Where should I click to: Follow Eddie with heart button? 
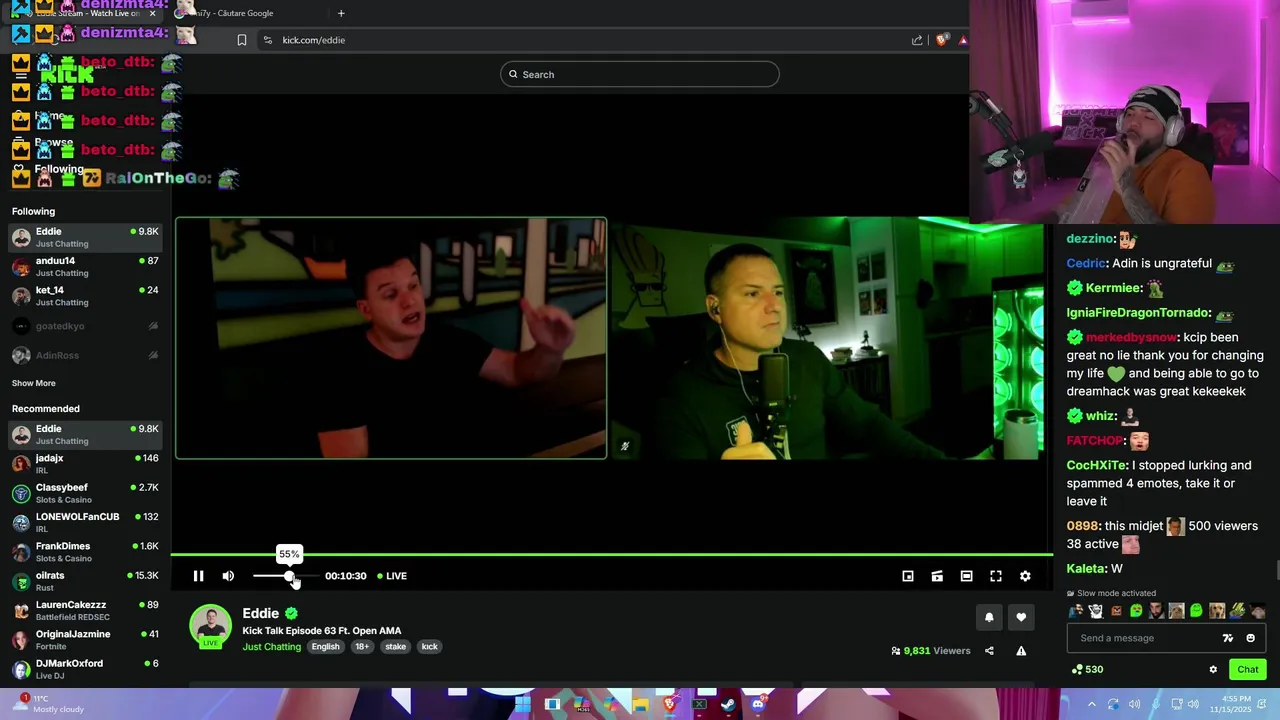(x=1021, y=617)
